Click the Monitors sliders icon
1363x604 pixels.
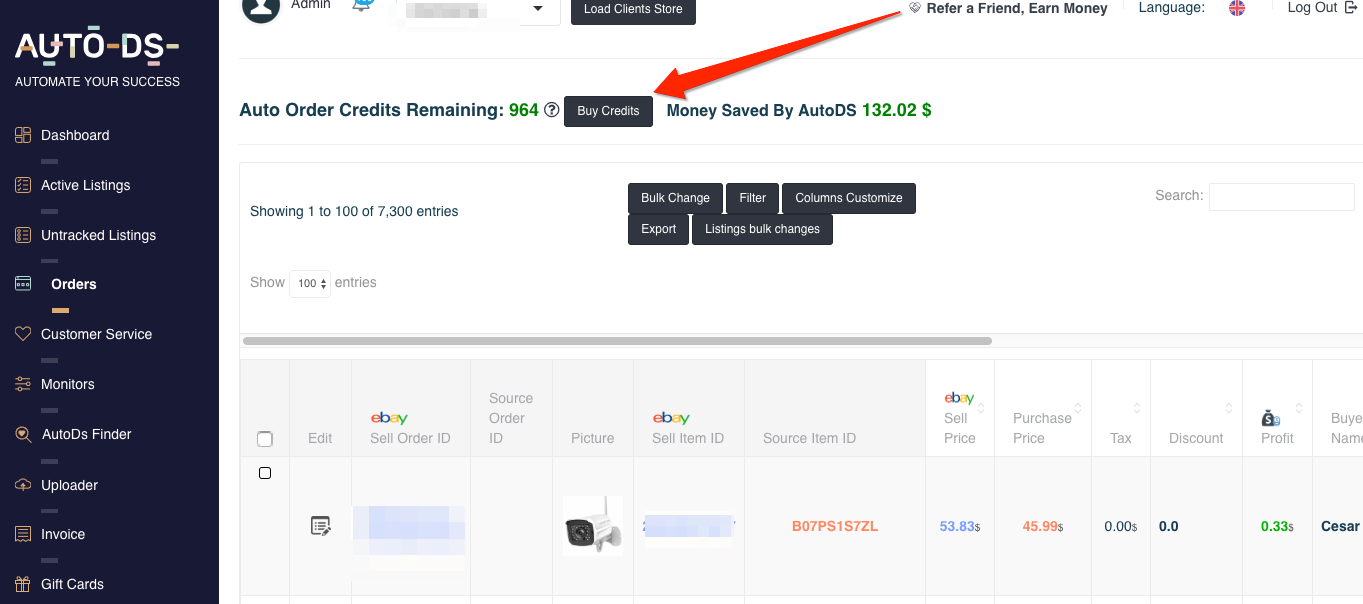pos(23,384)
